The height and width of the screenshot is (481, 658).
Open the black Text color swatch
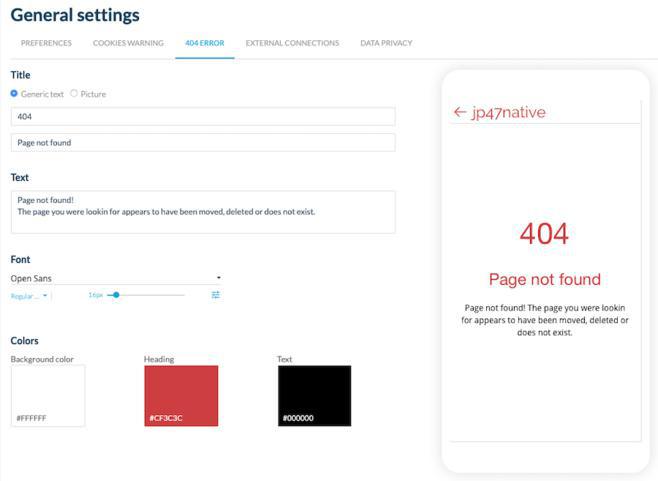click(314, 395)
